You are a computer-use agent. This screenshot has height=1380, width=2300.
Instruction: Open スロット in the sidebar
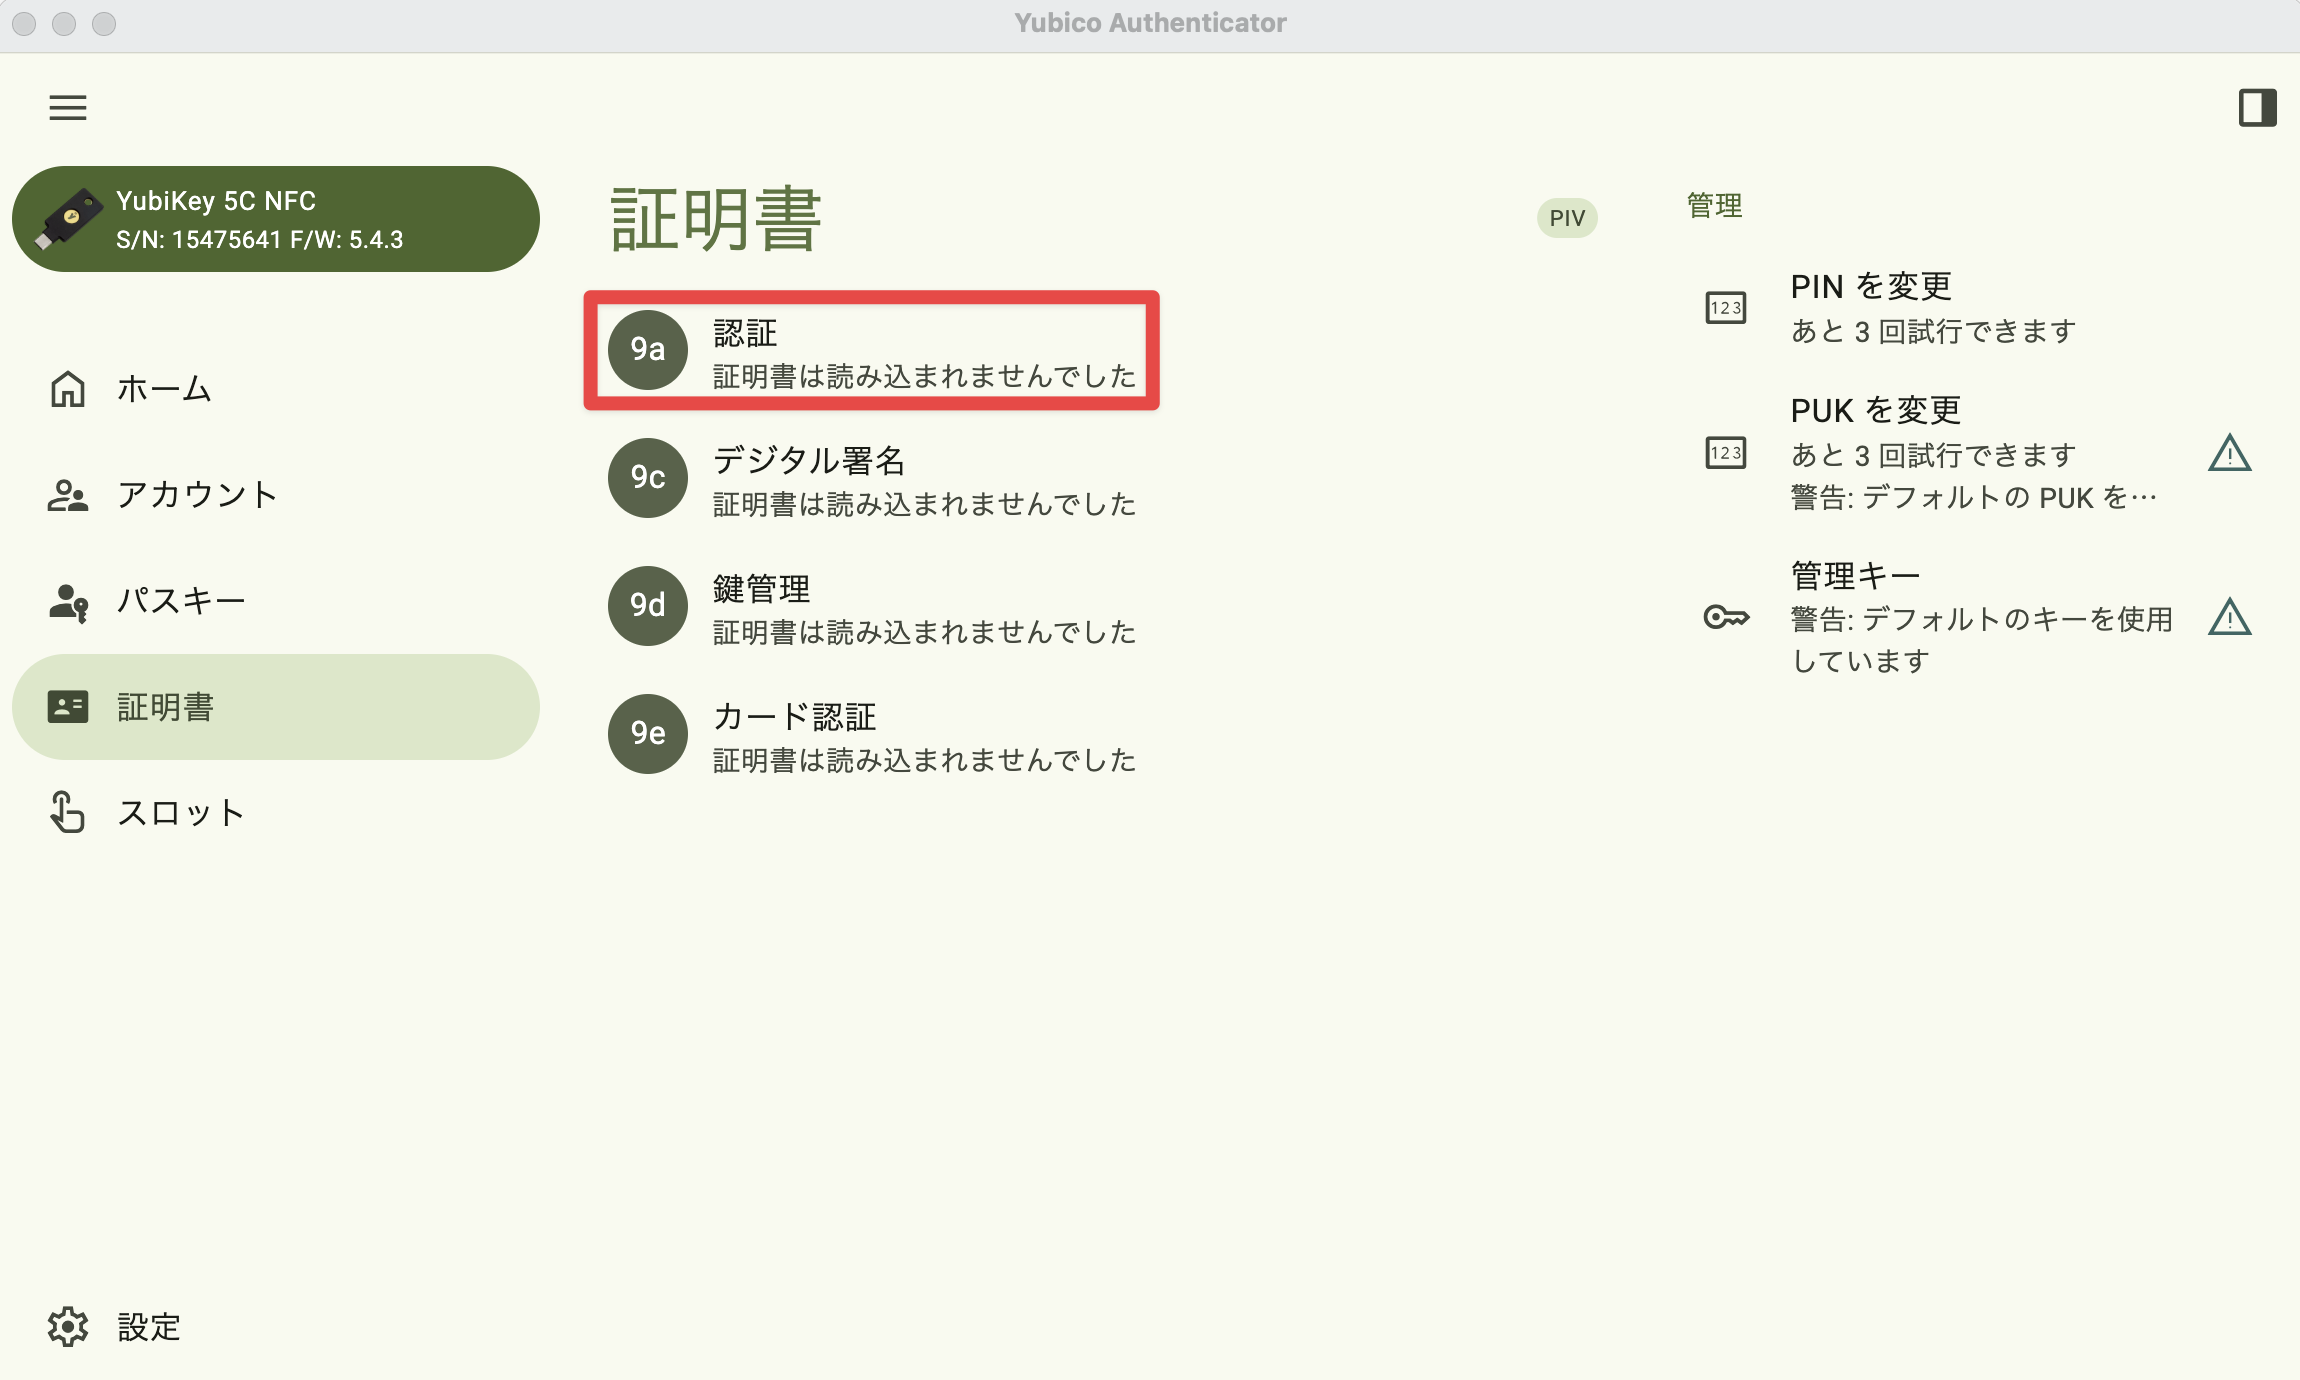pyautogui.click(x=276, y=813)
